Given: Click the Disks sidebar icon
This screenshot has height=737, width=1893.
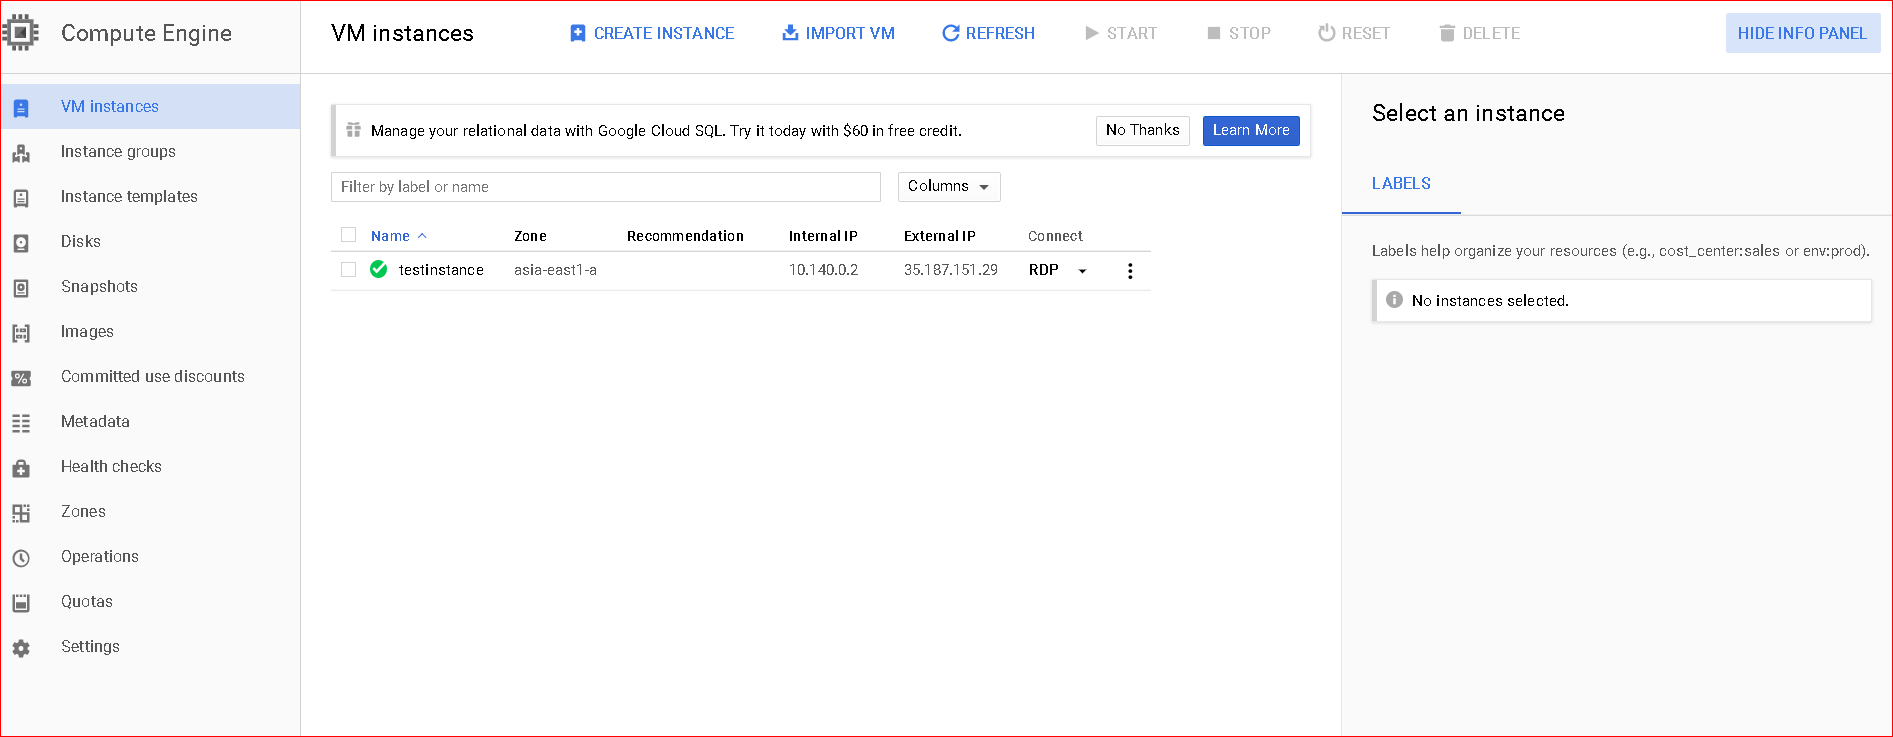Looking at the screenshot, I should coord(21,243).
